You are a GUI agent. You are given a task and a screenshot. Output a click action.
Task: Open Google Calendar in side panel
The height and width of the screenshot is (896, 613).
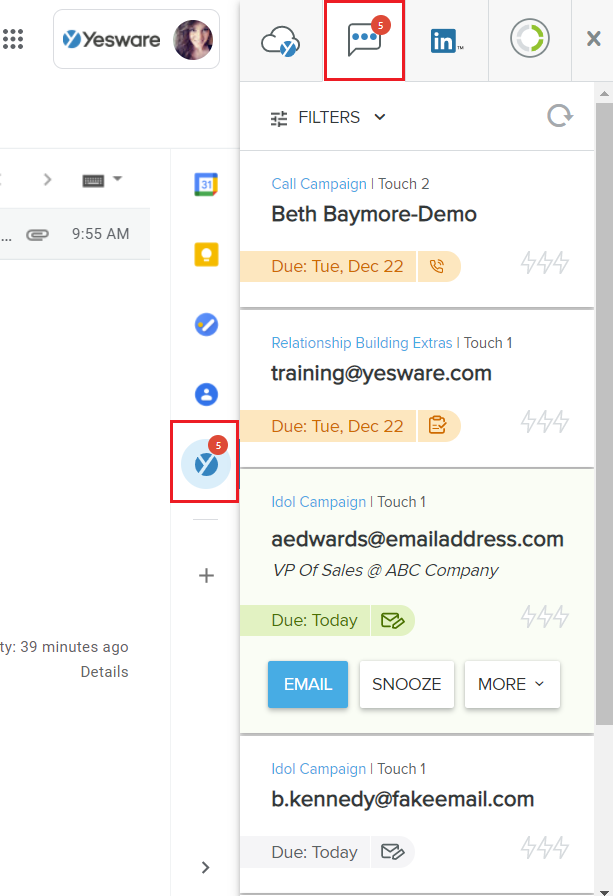pos(206,184)
